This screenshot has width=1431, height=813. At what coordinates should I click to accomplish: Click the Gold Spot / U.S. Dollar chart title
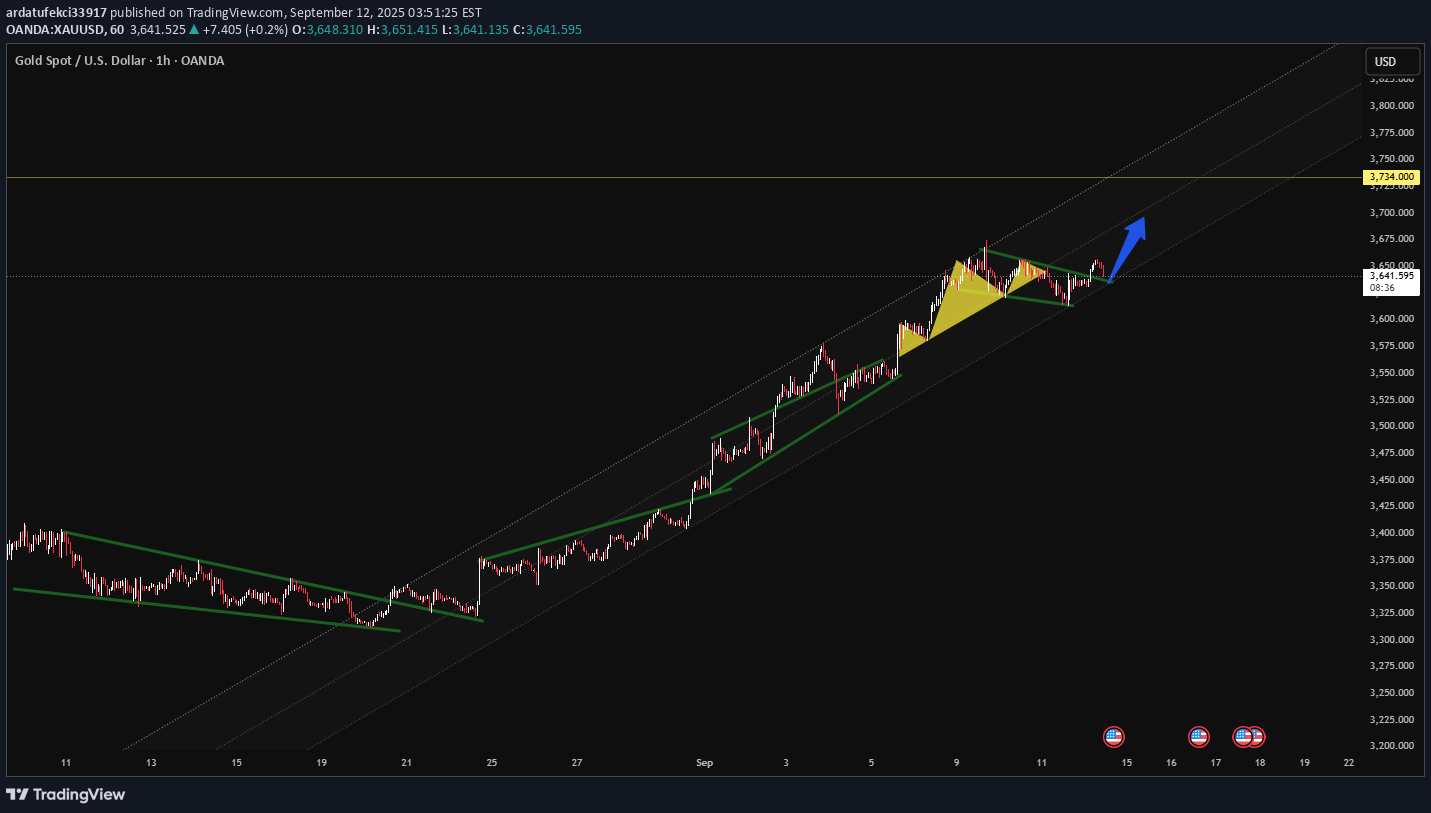point(119,61)
